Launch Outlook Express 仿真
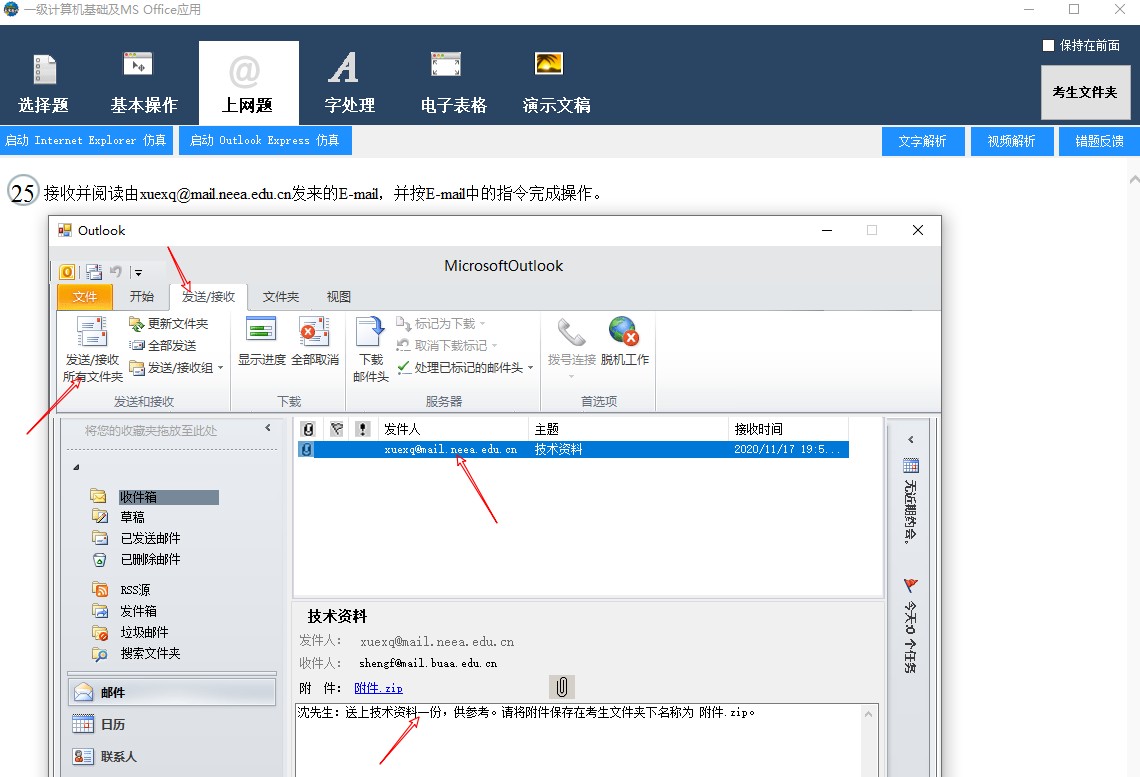The height and width of the screenshot is (777, 1140). [265, 140]
